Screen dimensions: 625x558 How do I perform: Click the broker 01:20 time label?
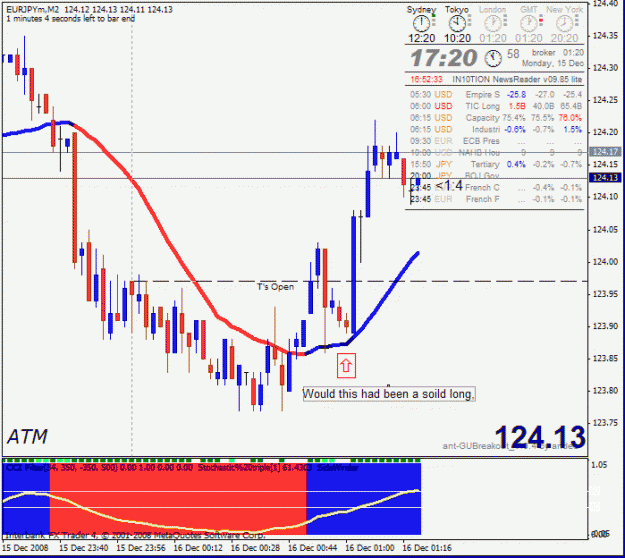point(558,53)
